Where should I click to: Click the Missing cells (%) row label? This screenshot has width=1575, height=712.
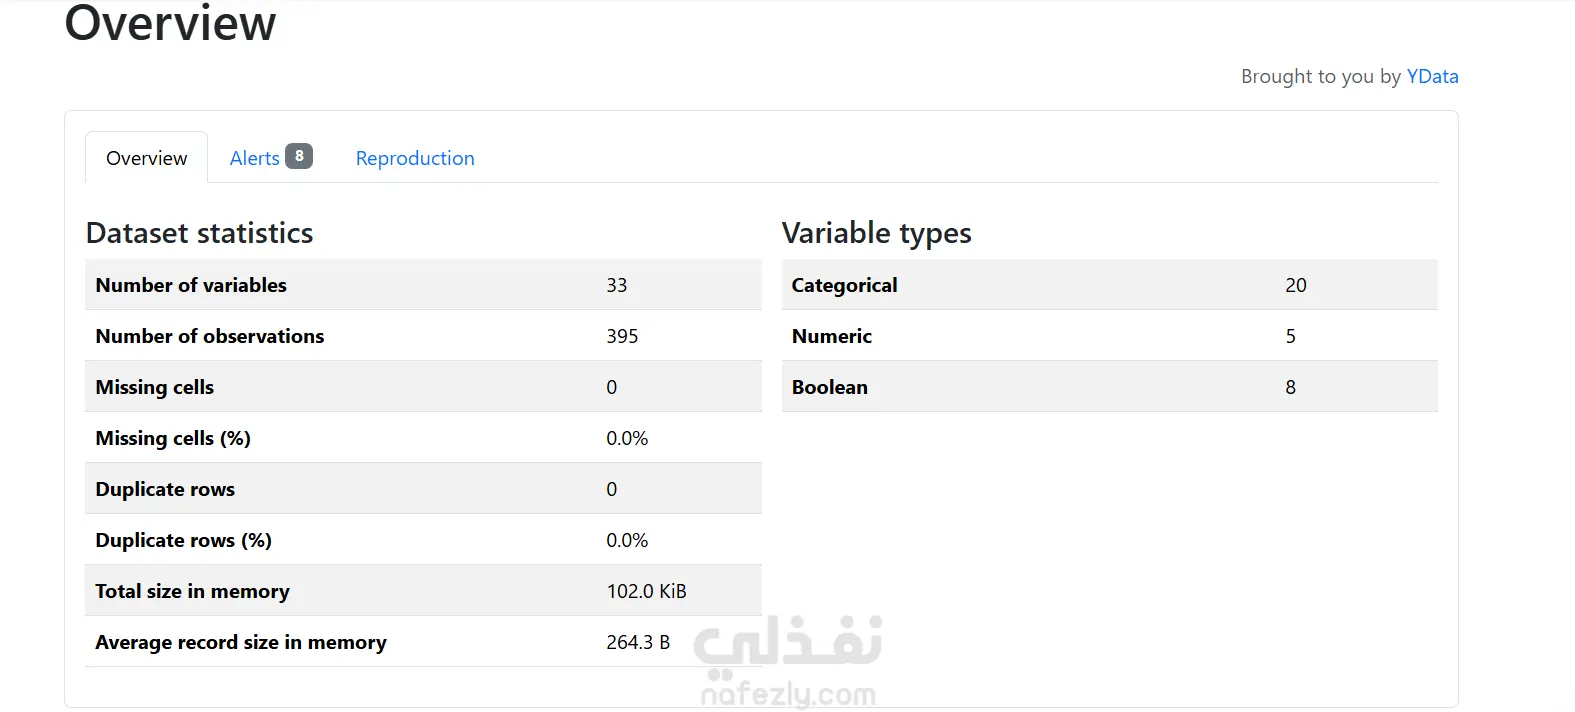[173, 438]
